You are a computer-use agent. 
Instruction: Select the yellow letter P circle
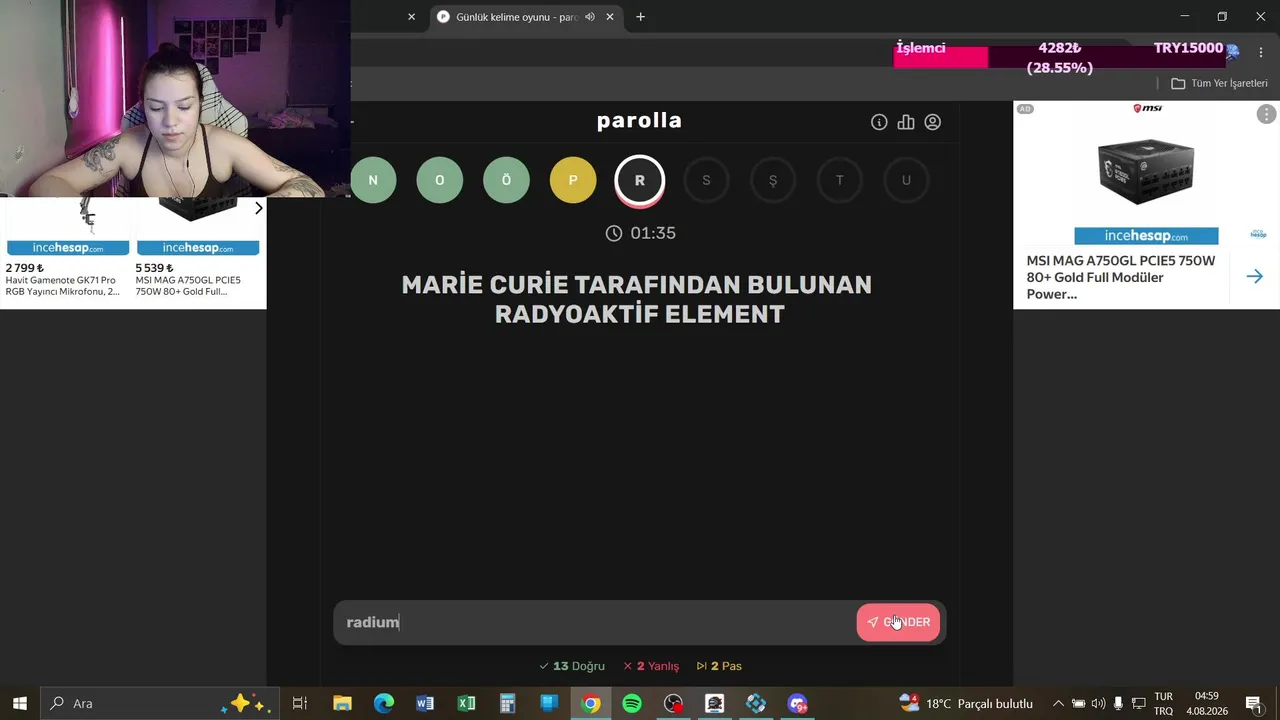[573, 180]
